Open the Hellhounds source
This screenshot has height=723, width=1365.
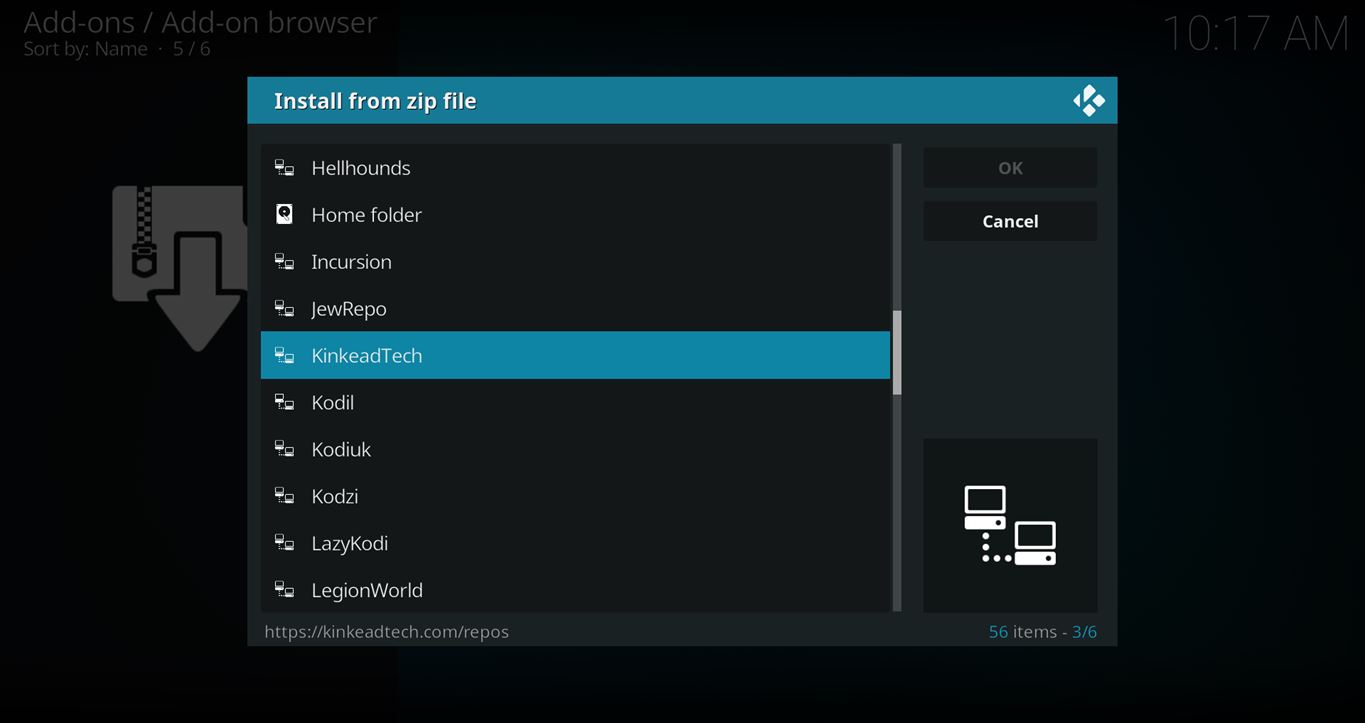[x=361, y=168]
